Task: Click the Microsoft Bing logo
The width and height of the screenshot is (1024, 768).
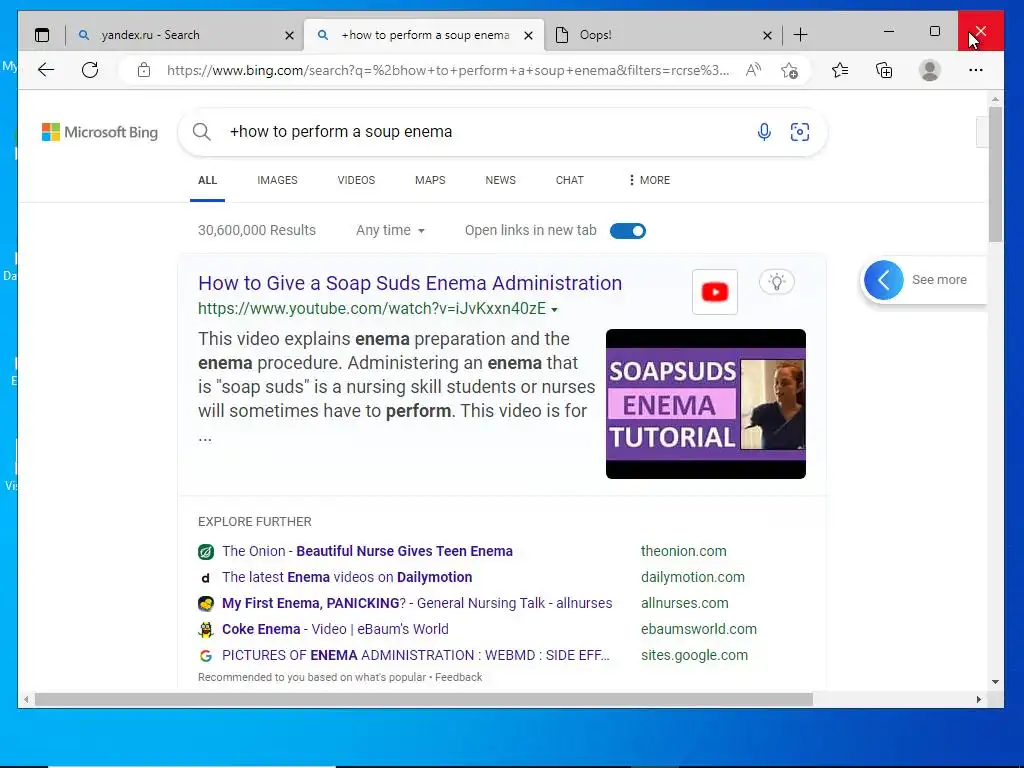Action: pos(100,132)
